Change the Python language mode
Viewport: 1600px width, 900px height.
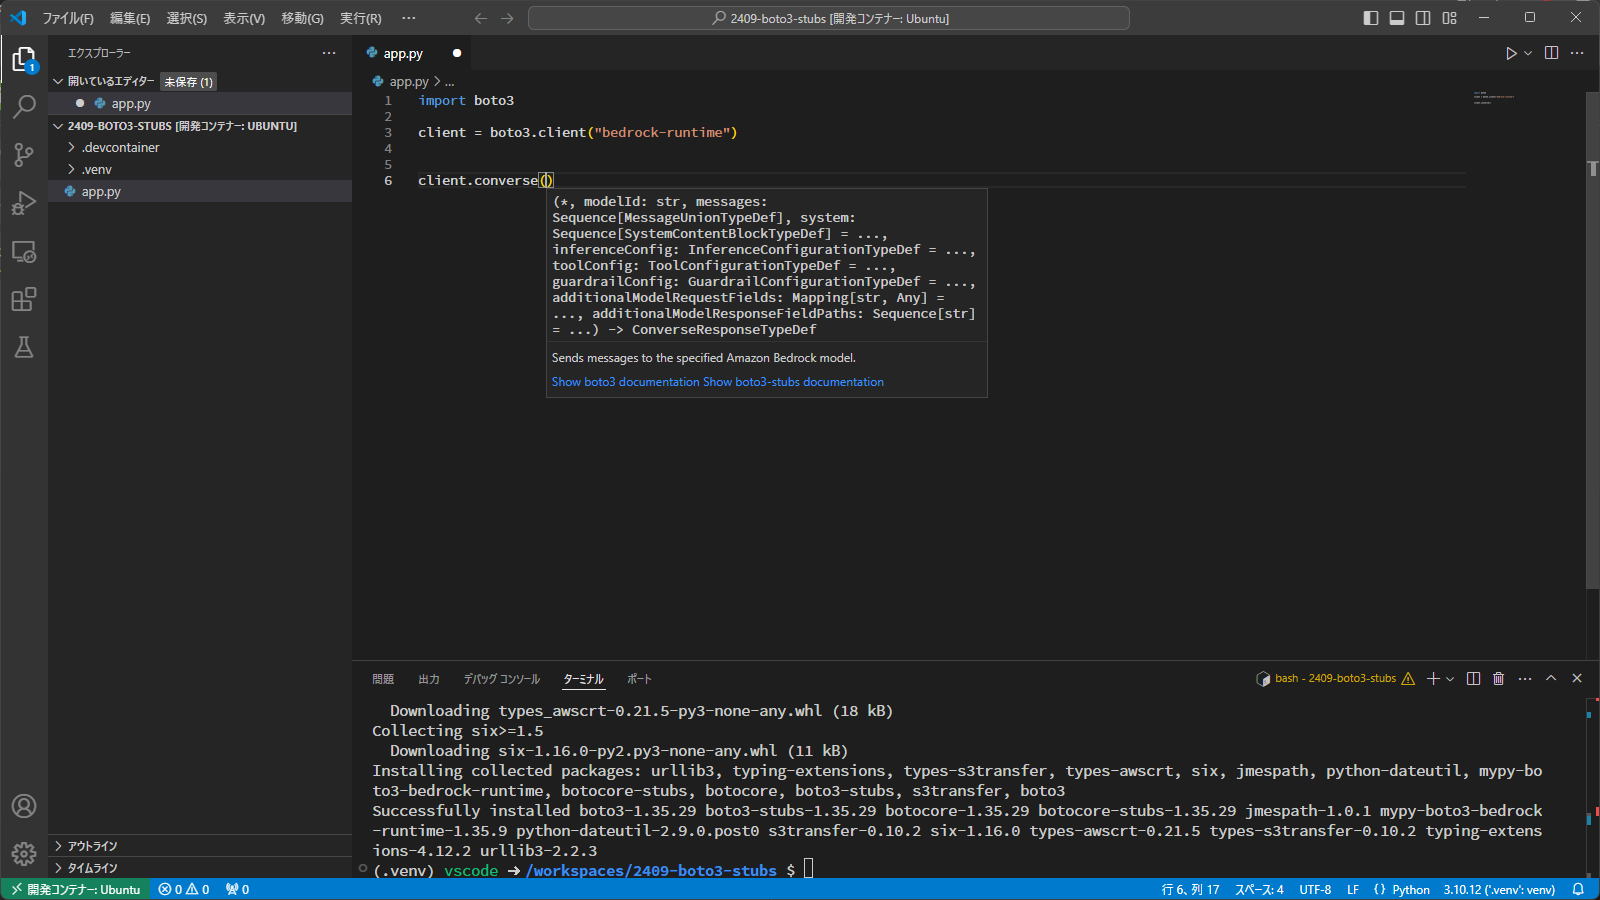point(1411,889)
